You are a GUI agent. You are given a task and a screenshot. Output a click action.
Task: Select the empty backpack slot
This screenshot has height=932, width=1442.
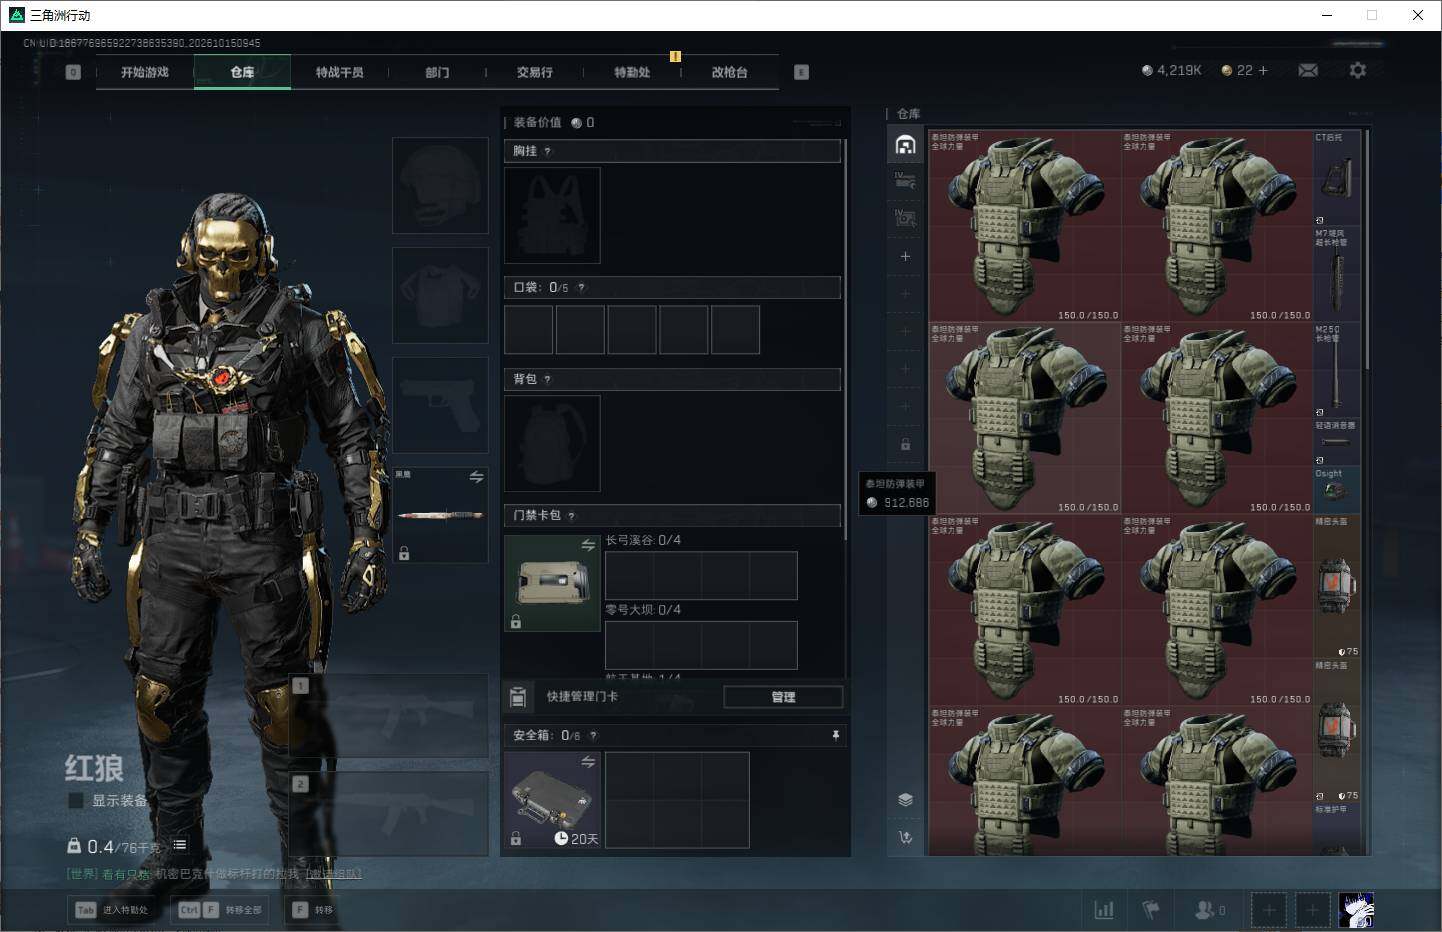pyautogui.click(x=552, y=443)
